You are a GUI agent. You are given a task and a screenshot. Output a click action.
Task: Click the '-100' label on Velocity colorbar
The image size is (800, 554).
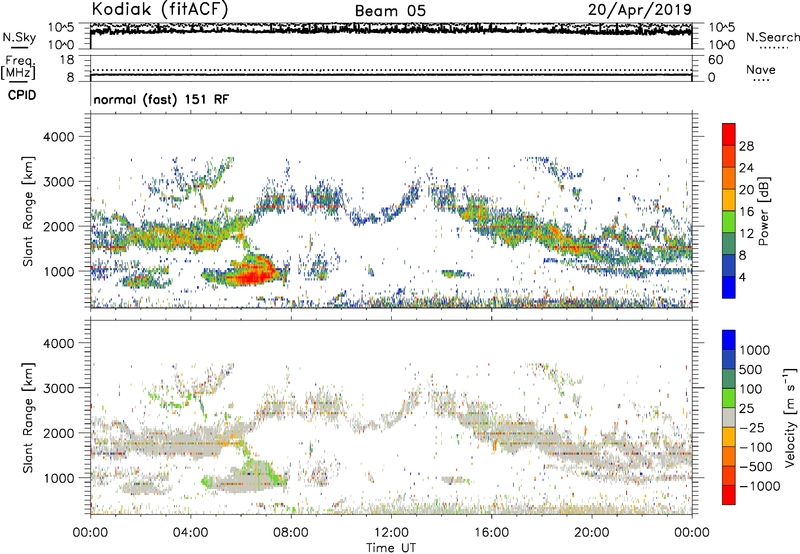click(x=756, y=447)
